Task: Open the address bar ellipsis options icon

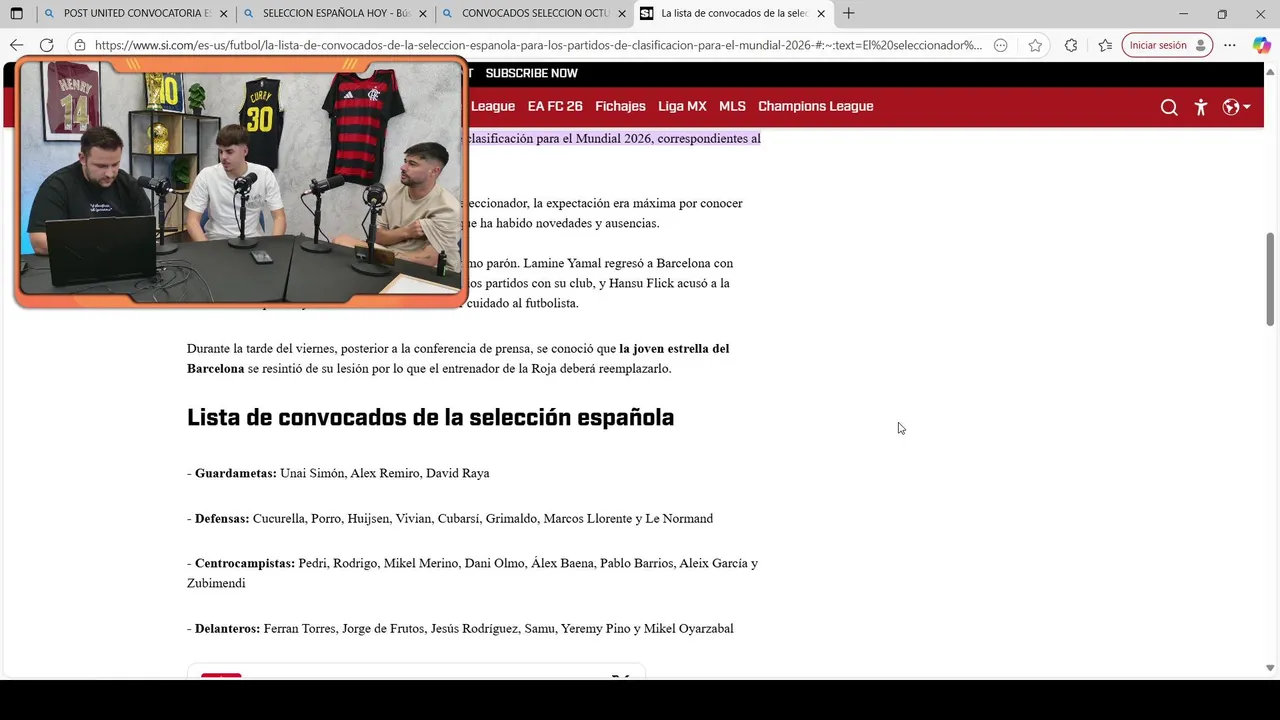Action: point(1001,45)
